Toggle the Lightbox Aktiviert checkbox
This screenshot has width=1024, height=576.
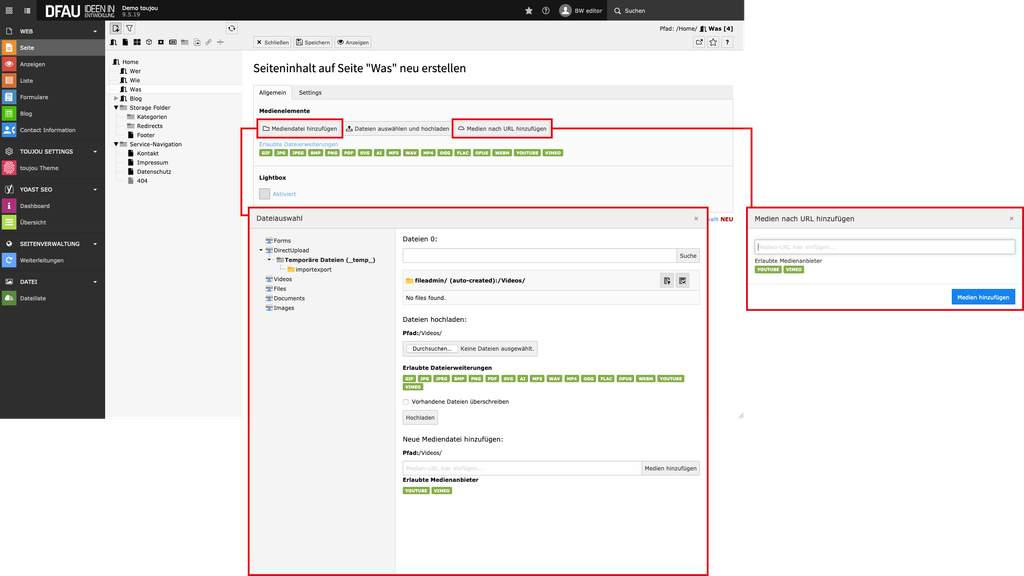point(265,193)
